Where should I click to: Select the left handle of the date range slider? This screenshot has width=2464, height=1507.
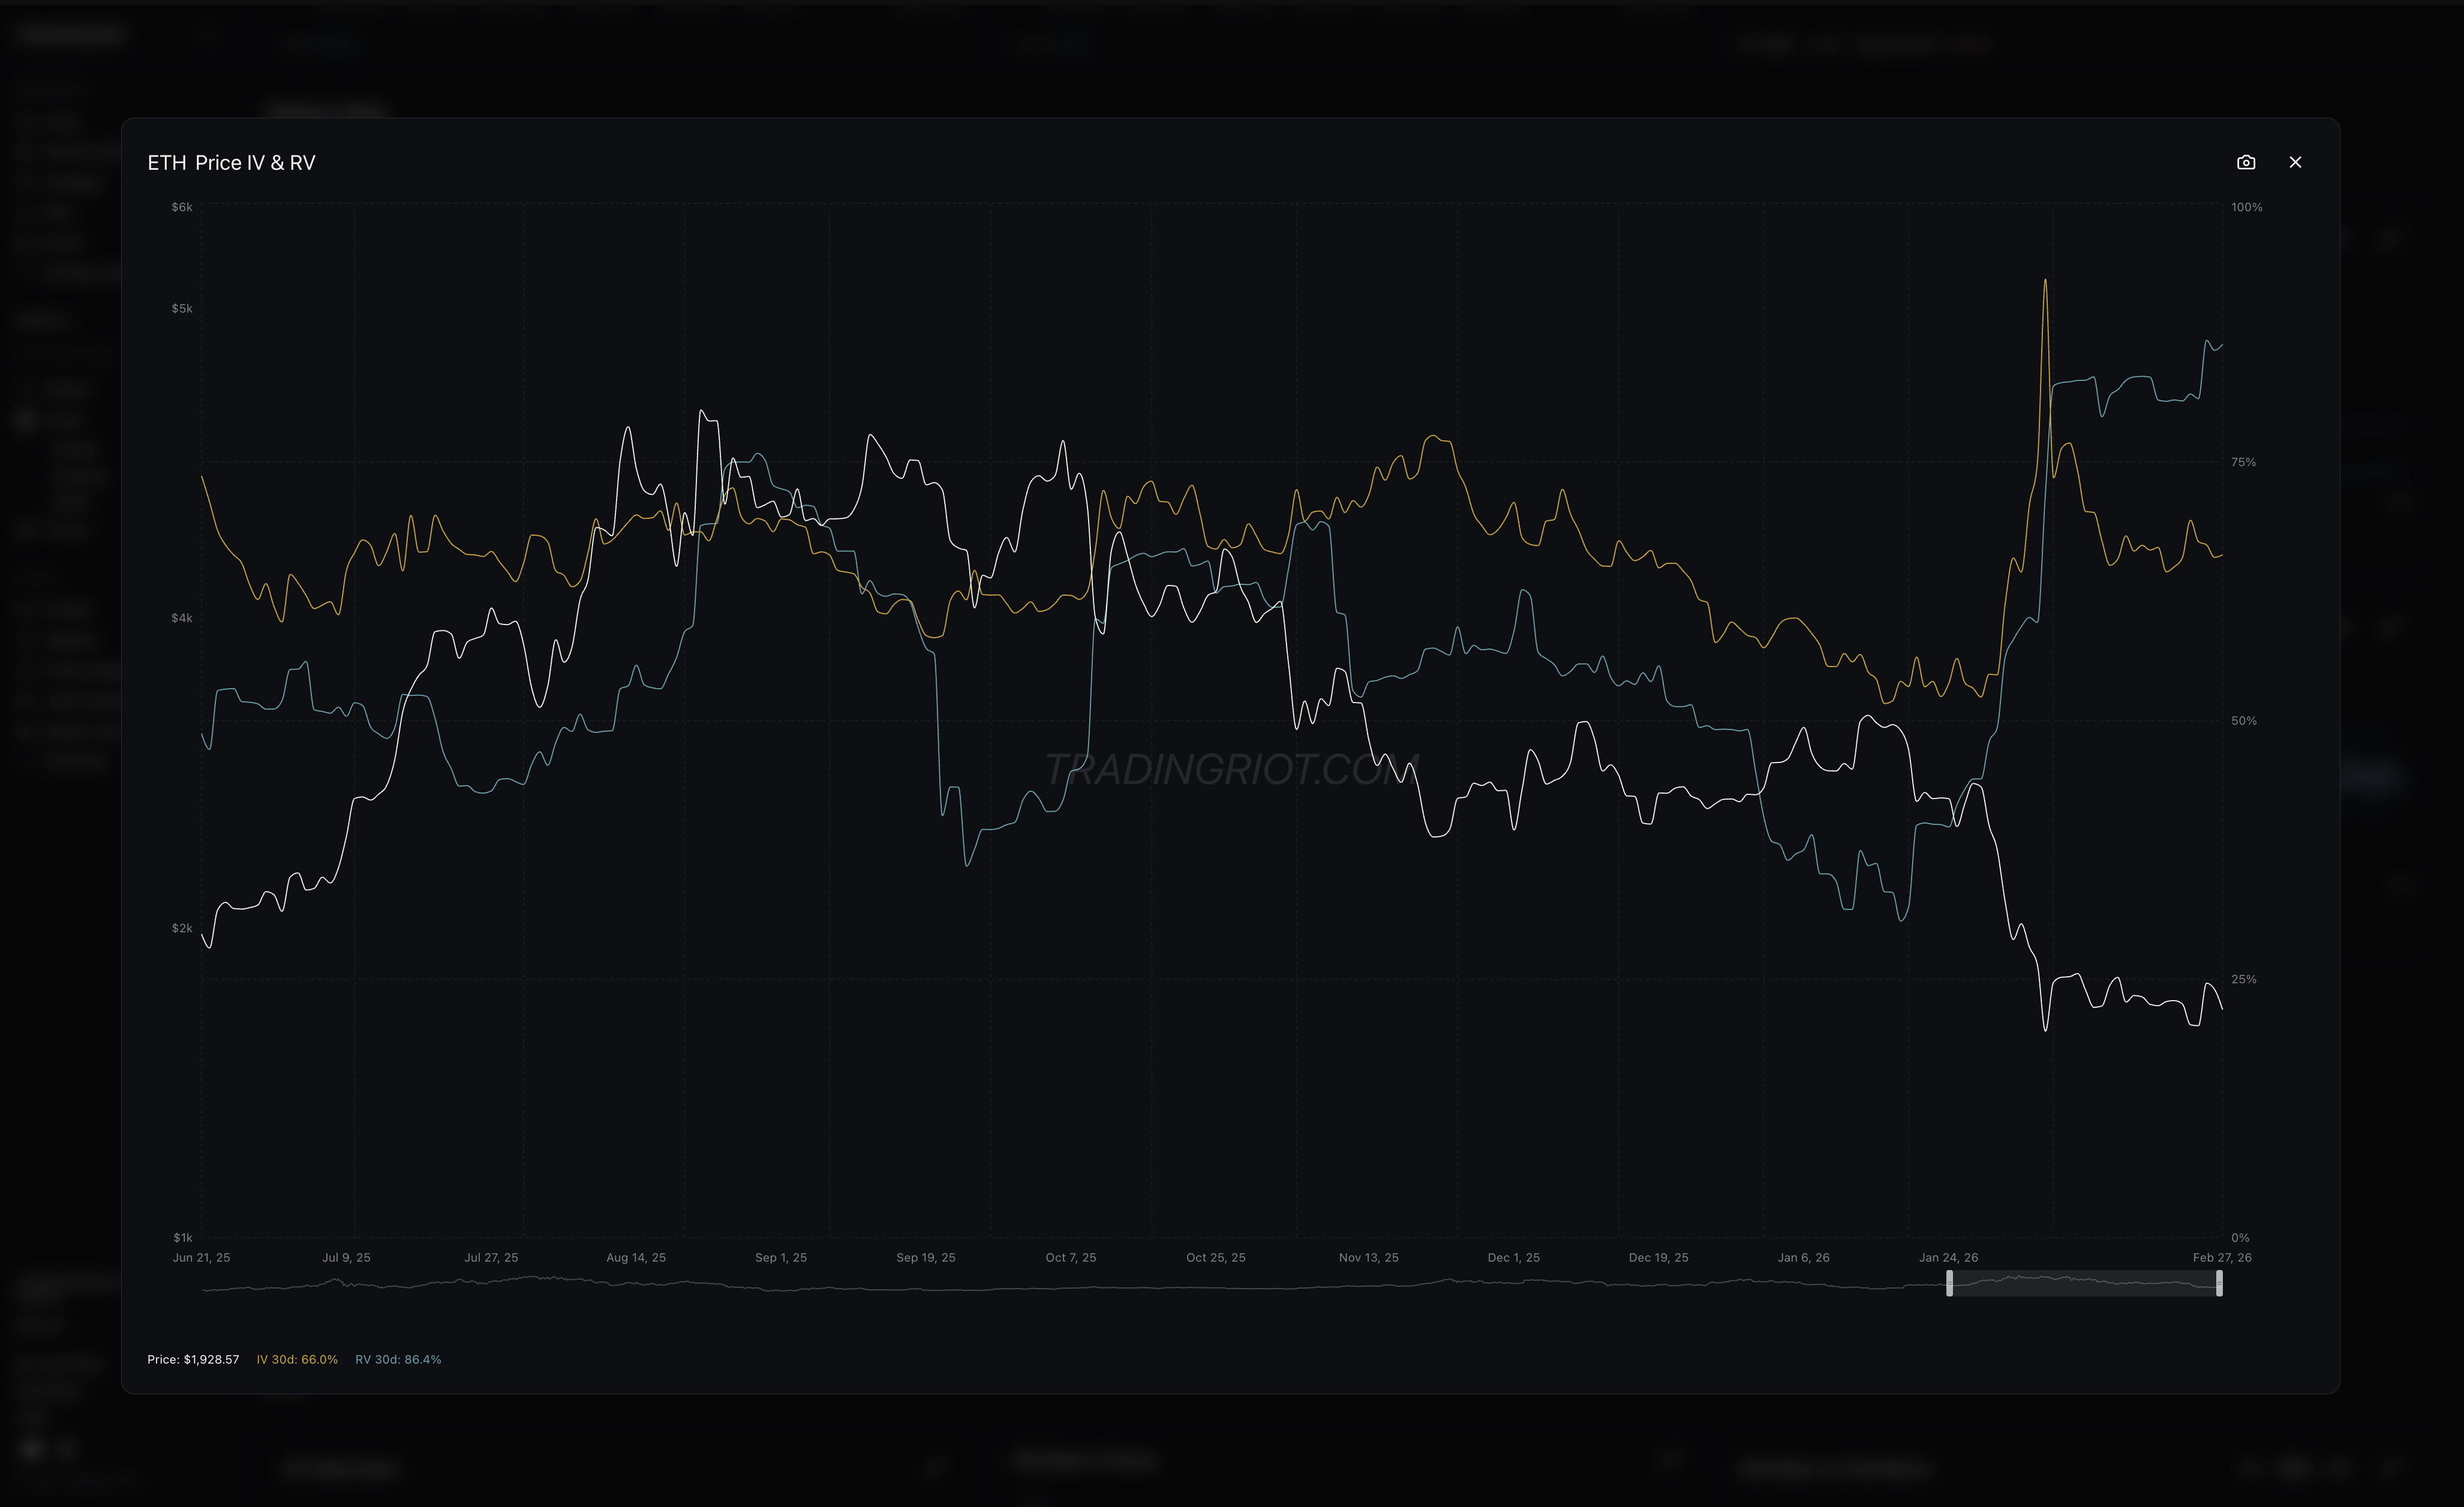tap(1950, 1284)
